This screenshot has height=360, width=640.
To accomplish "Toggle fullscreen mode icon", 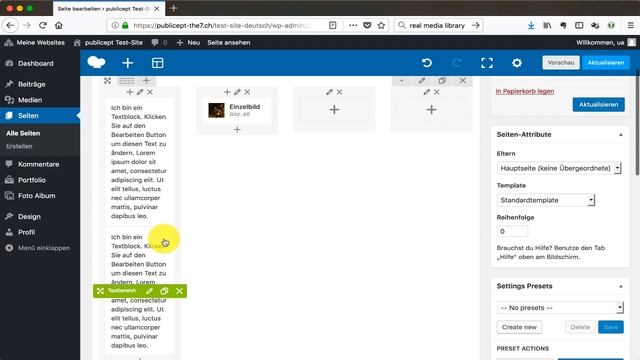I will pos(487,63).
